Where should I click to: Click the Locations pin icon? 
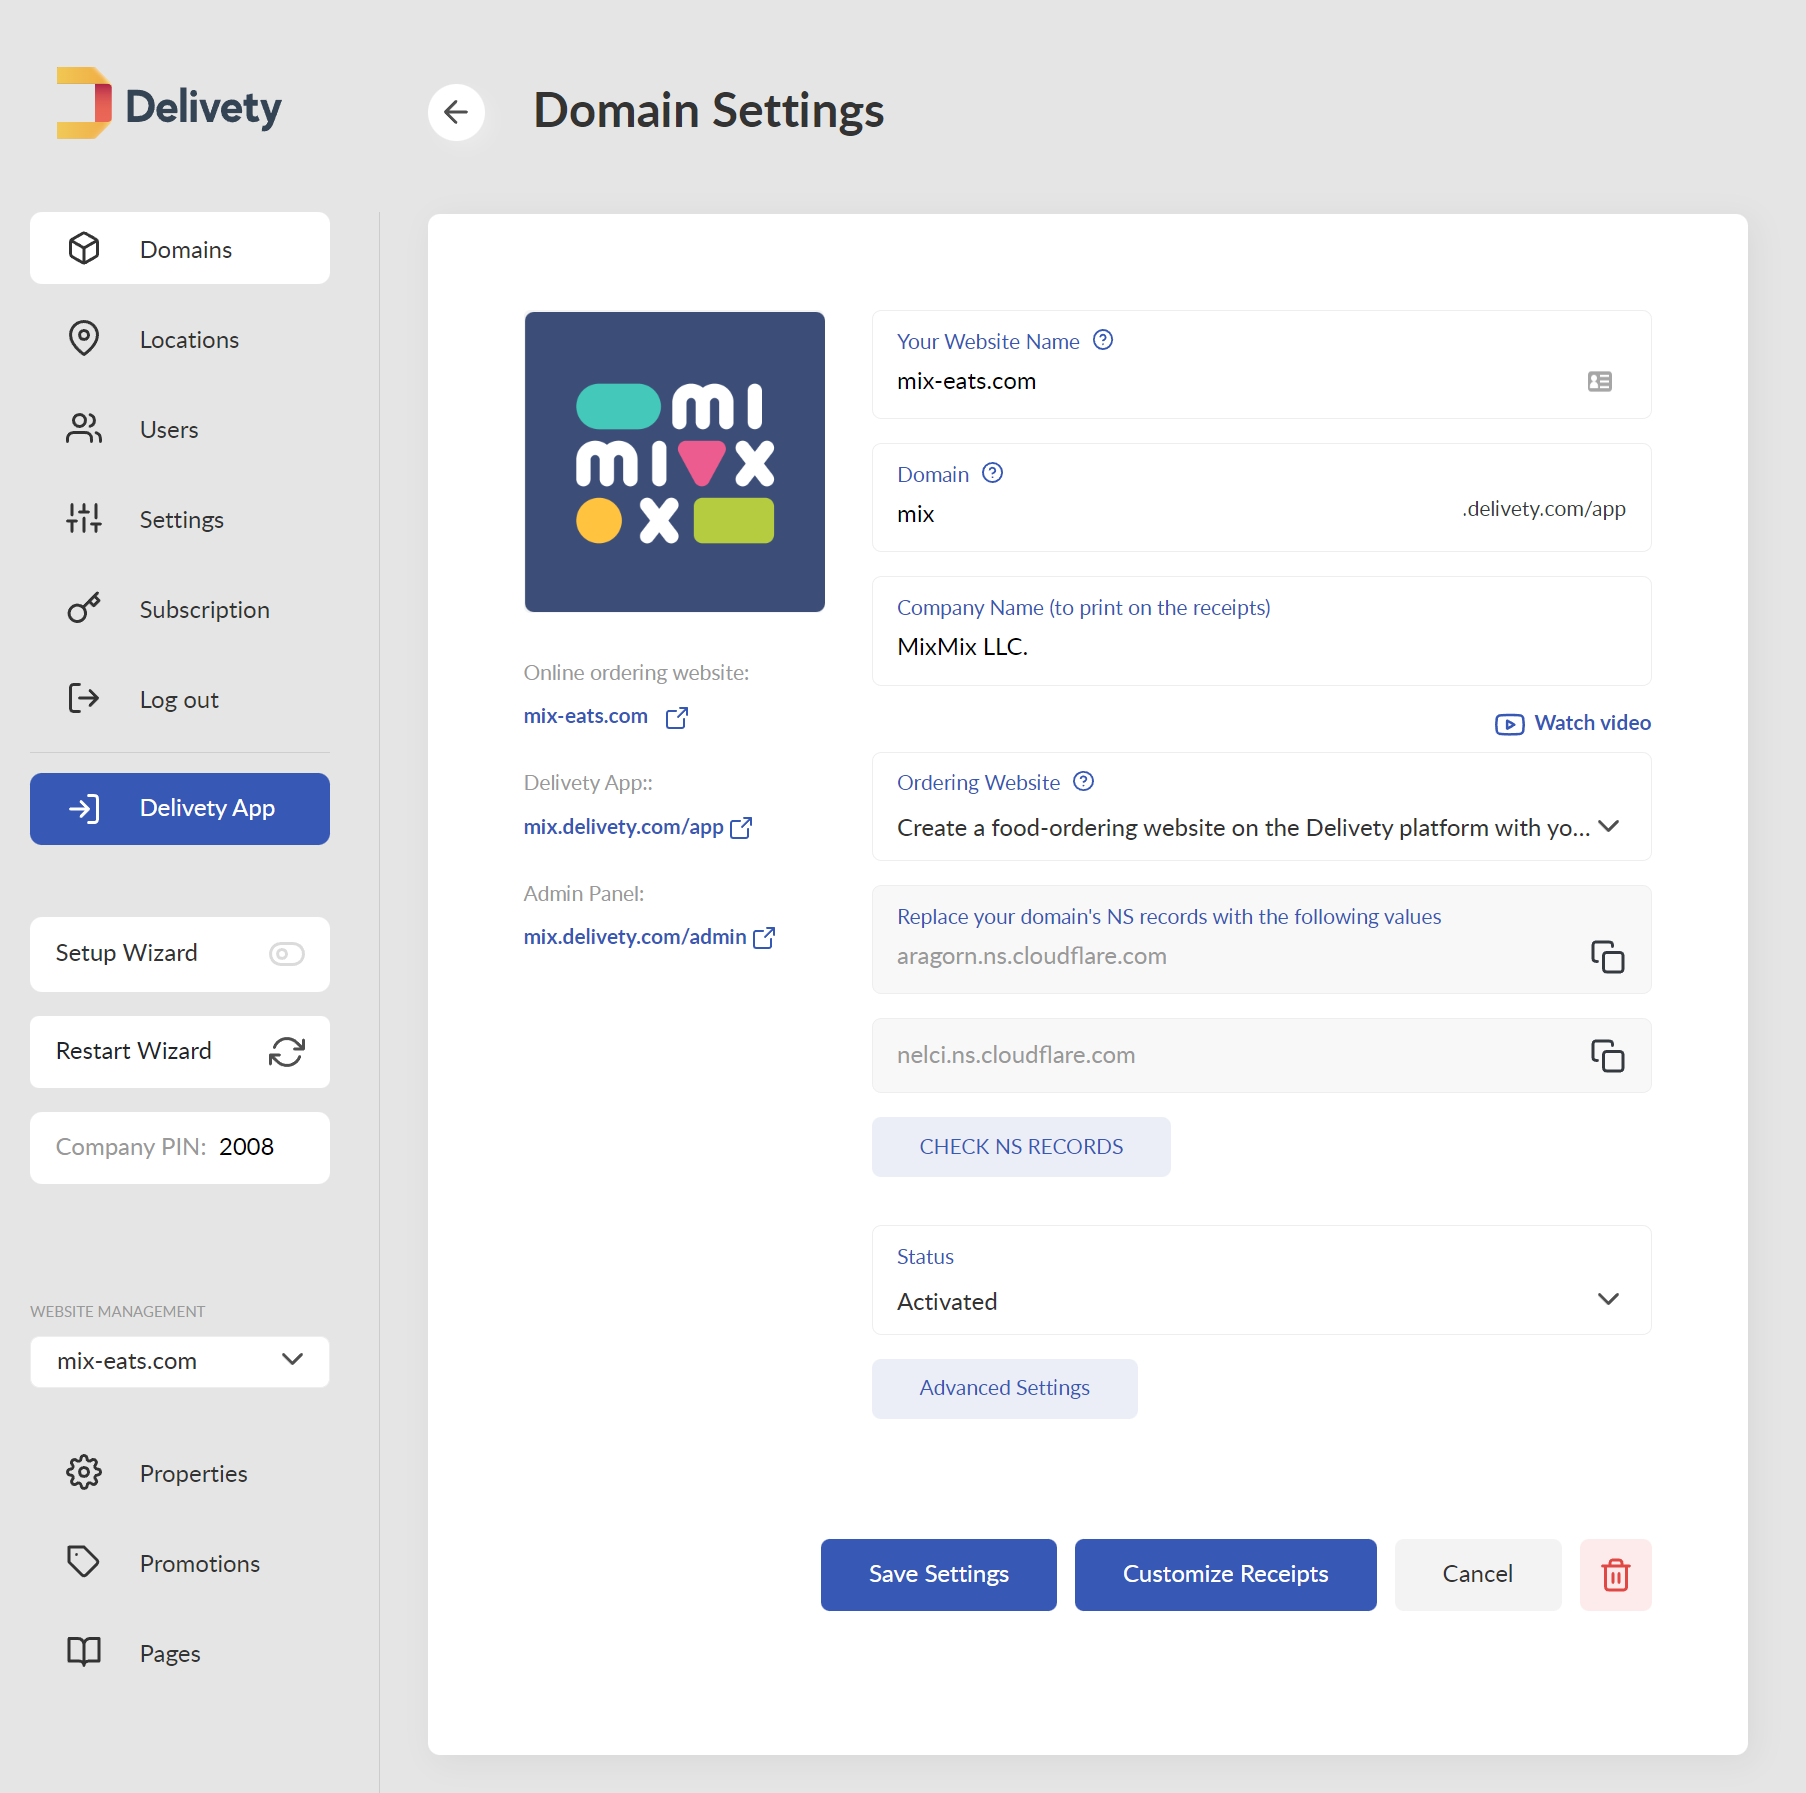[84, 338]
